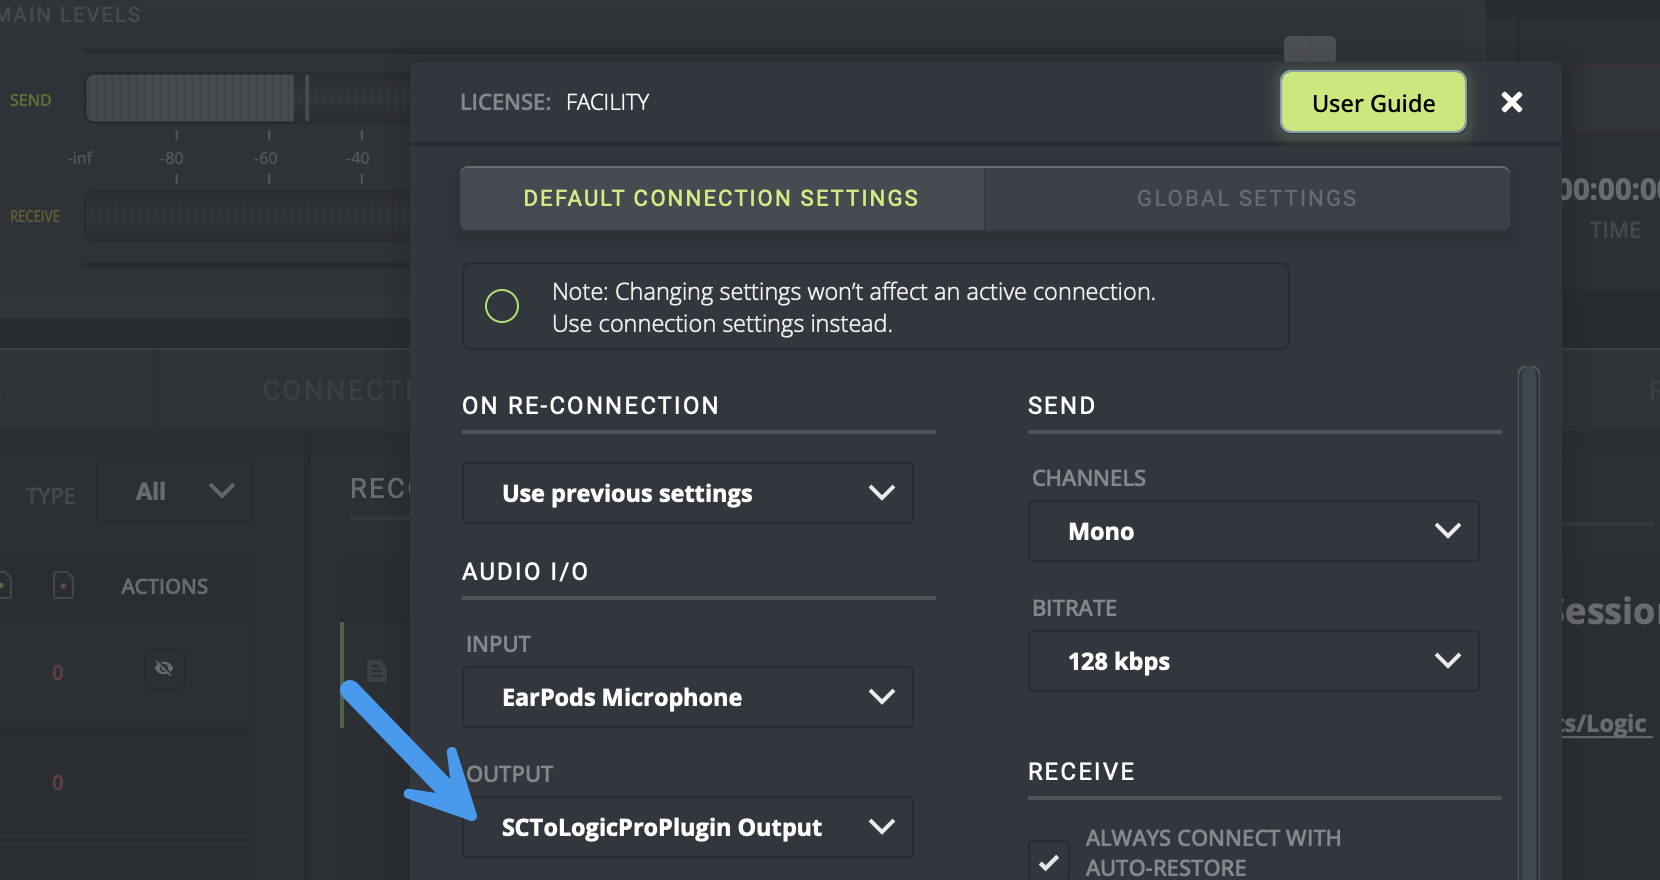This screenshot has height=880, width=1660.
Task: Select the Default Connection Settings tab
Action: coord(721,198)
